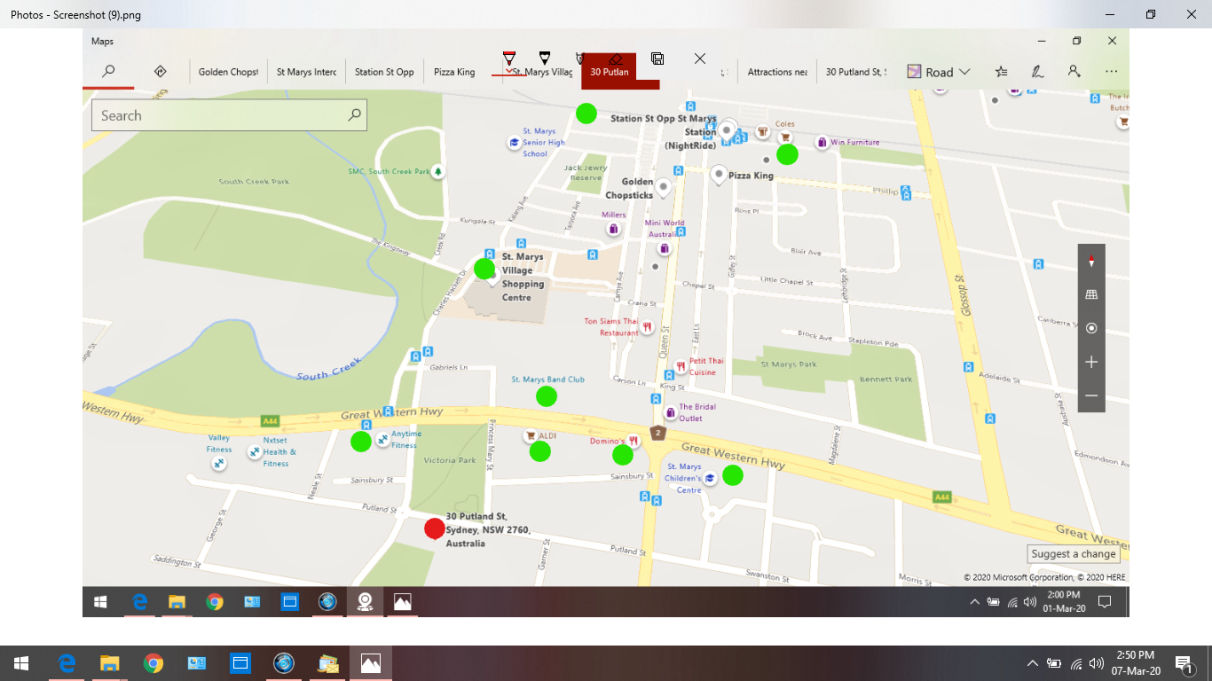Switch to the Pizza King tab
This screenshot has height=681, width=1212.
tap(454, 72)
